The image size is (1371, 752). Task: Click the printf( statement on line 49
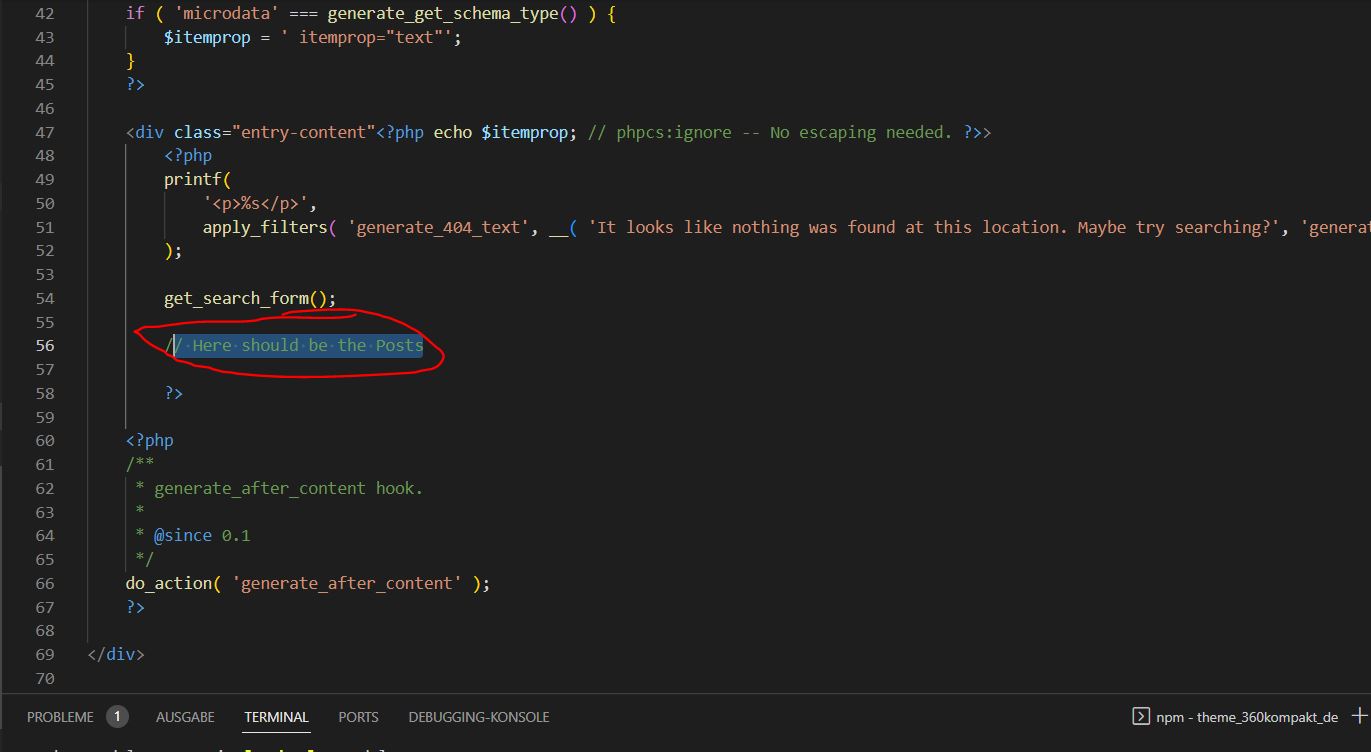pyautogui.click(x=198, y=180)
